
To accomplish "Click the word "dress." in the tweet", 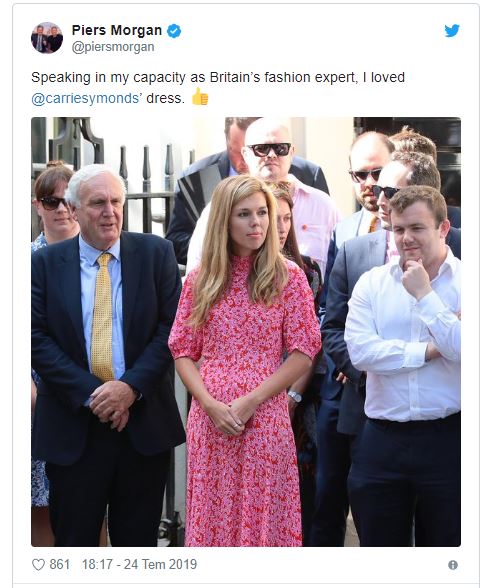I will 165,98.
